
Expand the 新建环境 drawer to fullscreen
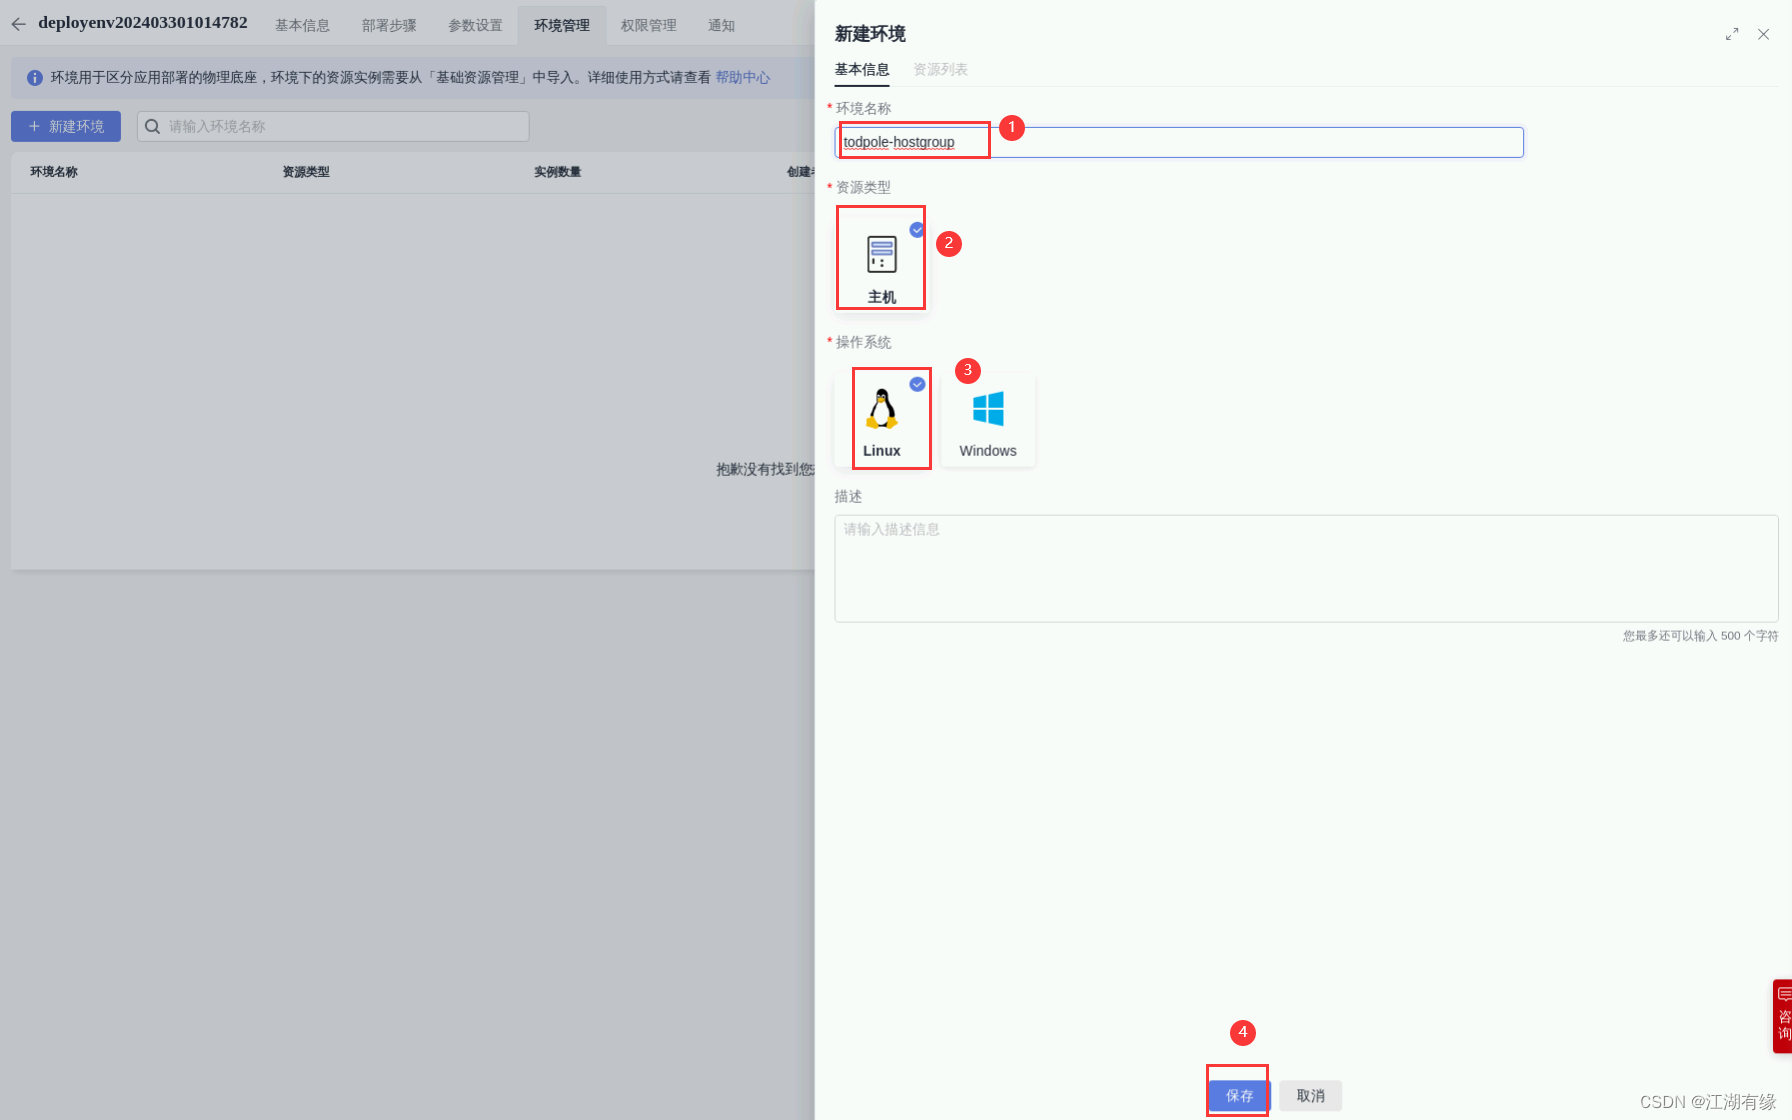pos(1732,33)
